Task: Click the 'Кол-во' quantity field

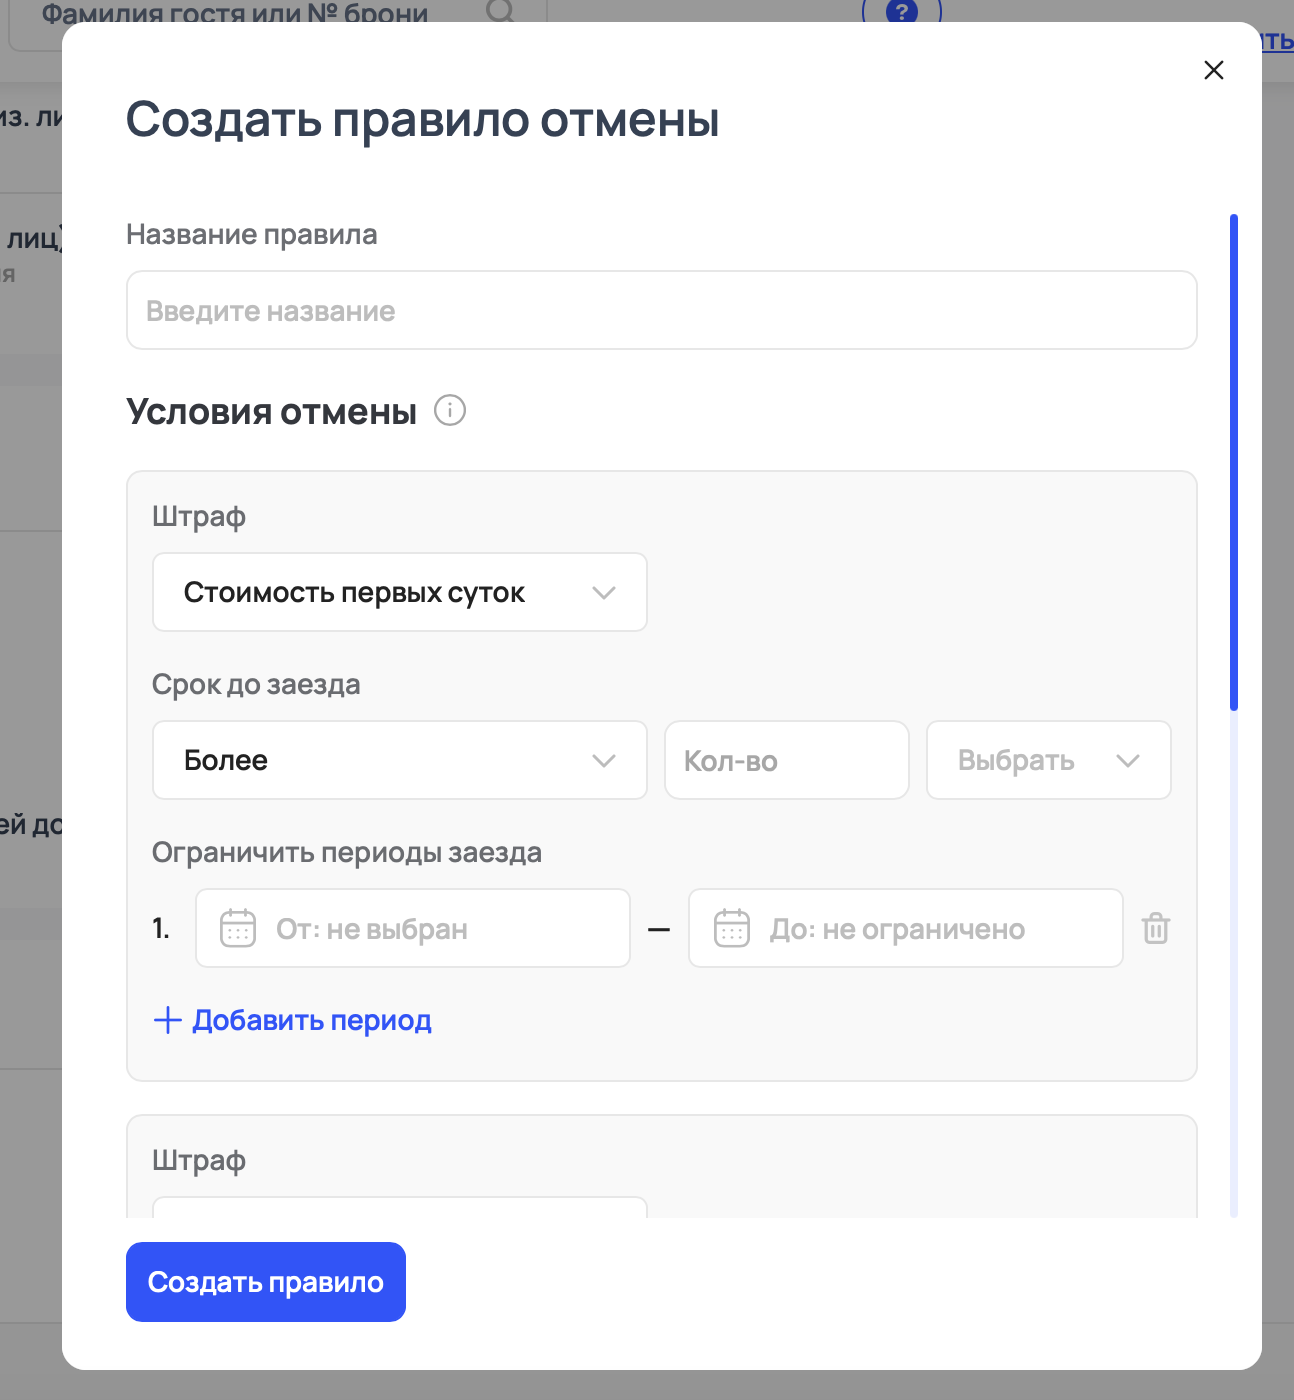Action: [x=786, y=760]
